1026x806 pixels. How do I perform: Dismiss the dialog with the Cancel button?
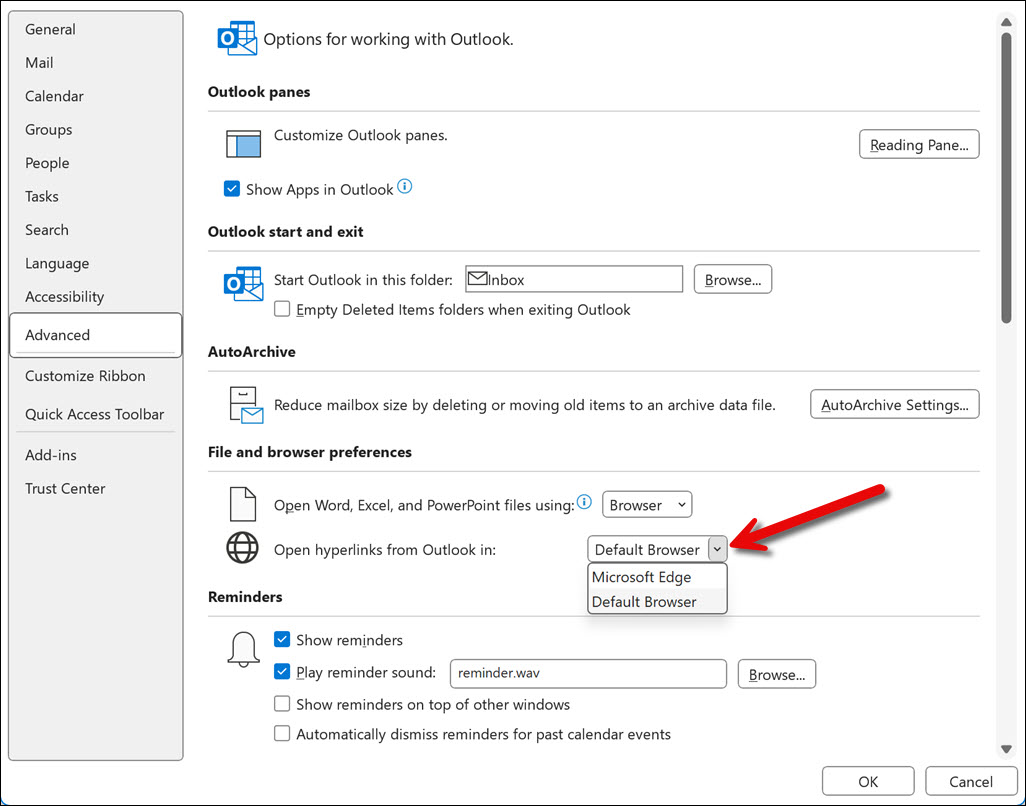coord(970,782)
